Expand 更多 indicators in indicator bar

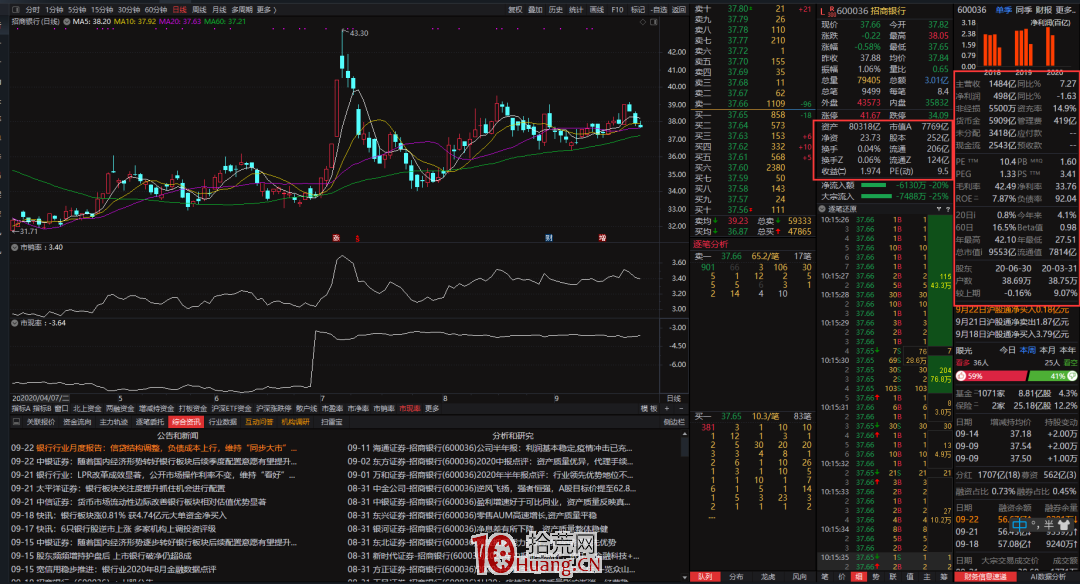432,408
